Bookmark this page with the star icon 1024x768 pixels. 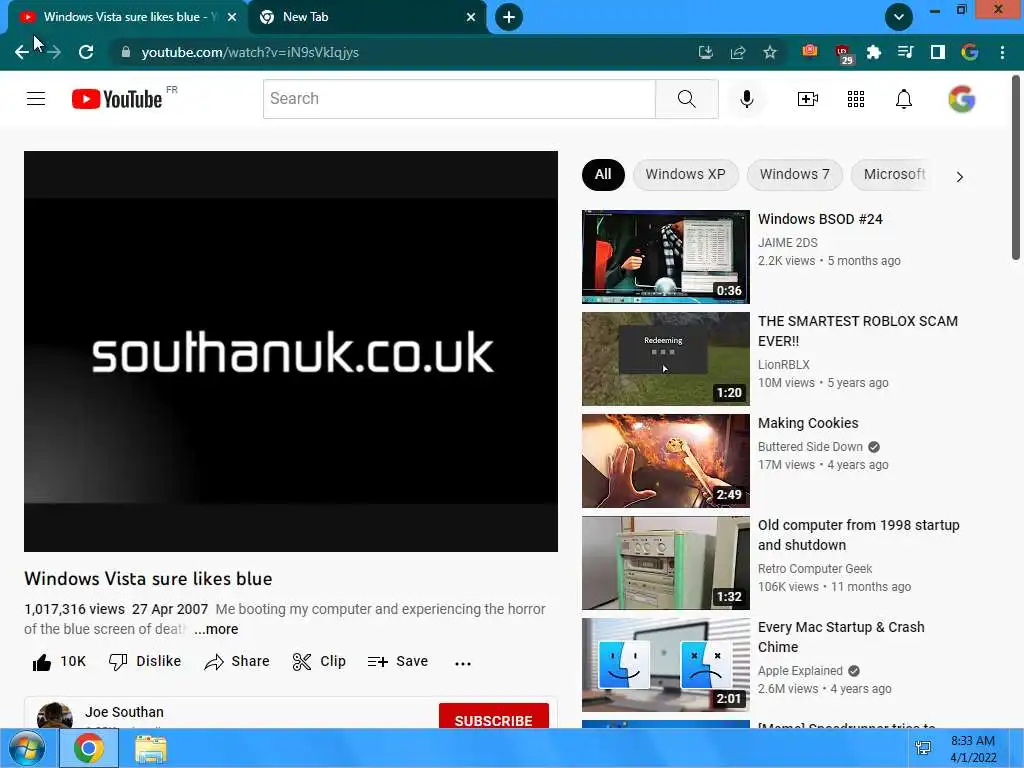pos(770,52)
